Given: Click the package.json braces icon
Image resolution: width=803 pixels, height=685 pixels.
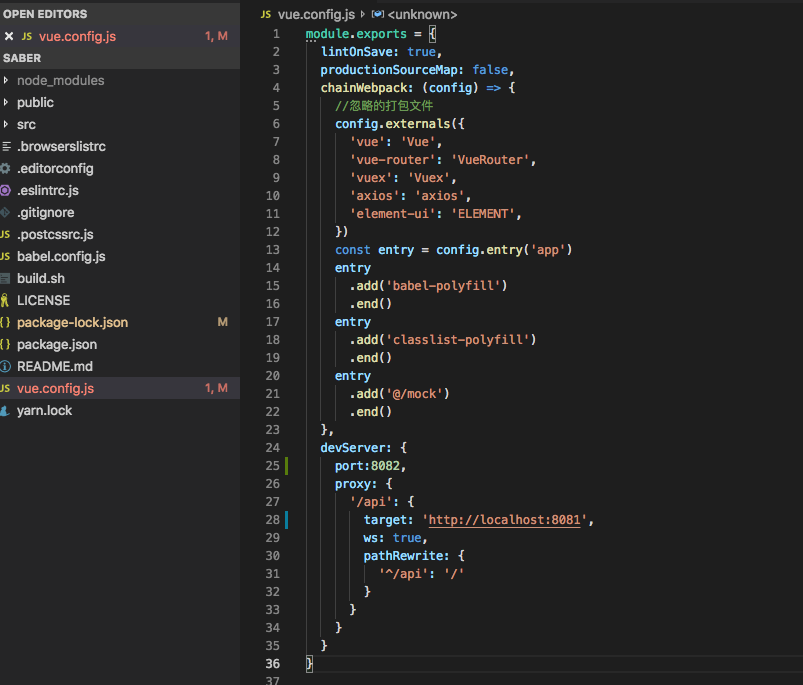Looking at the screenshot, I should click(x=5, y=345).
